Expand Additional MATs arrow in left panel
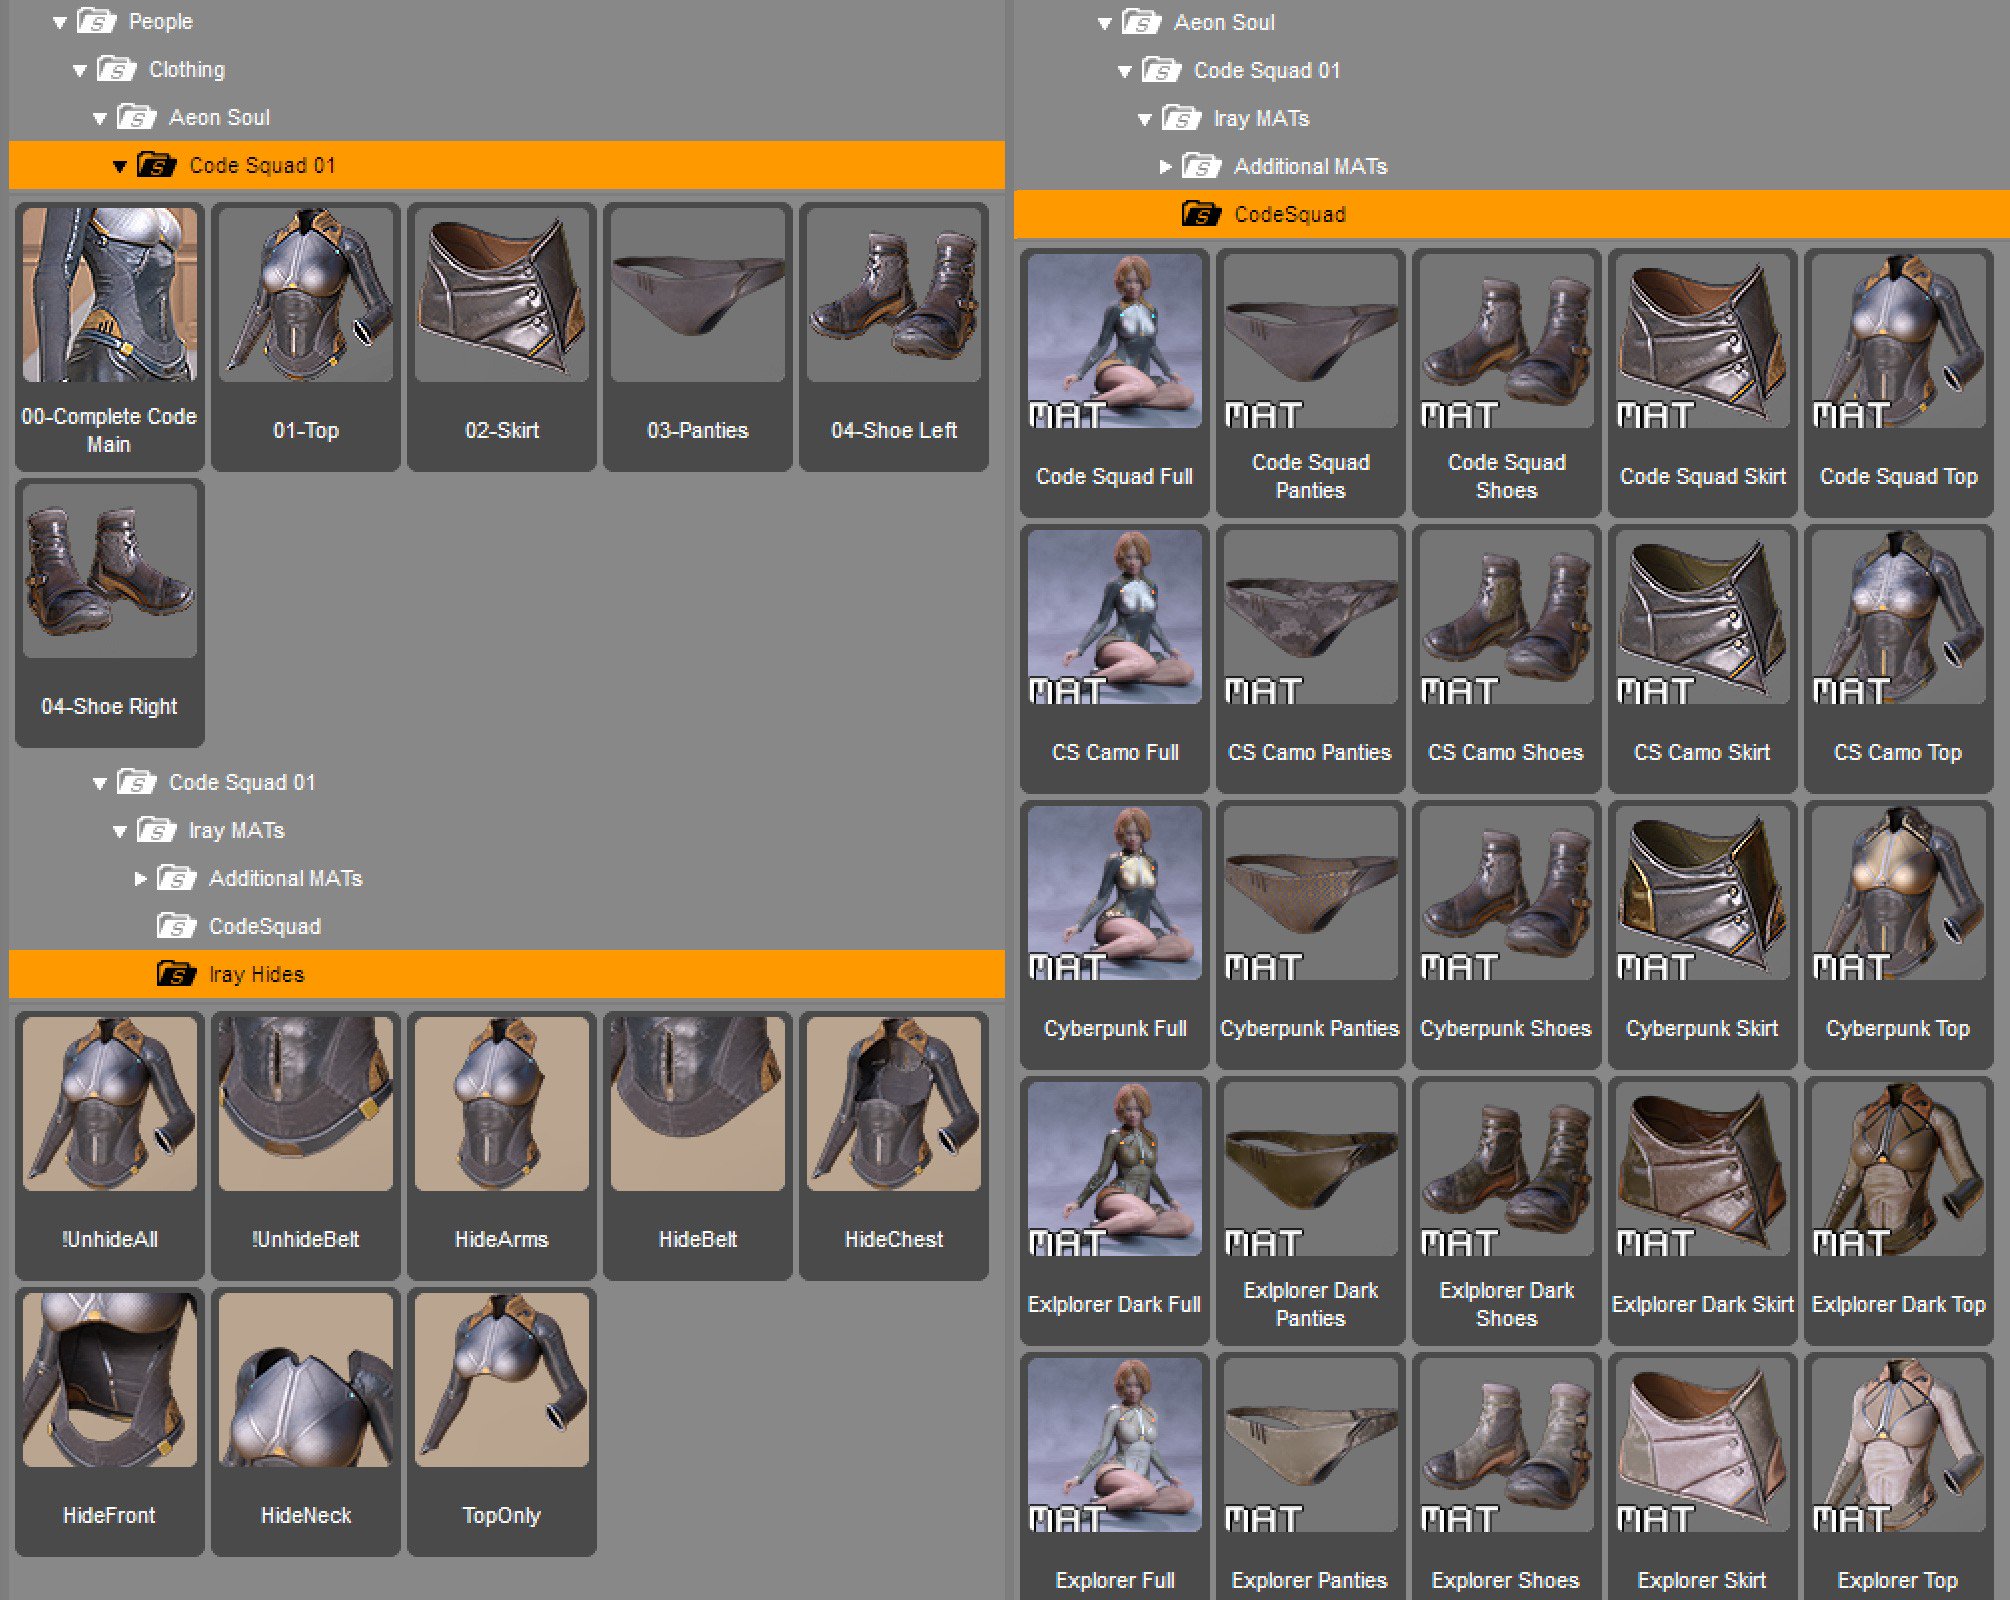Screen dimensions: 2010x1600 tap(141, 879)
